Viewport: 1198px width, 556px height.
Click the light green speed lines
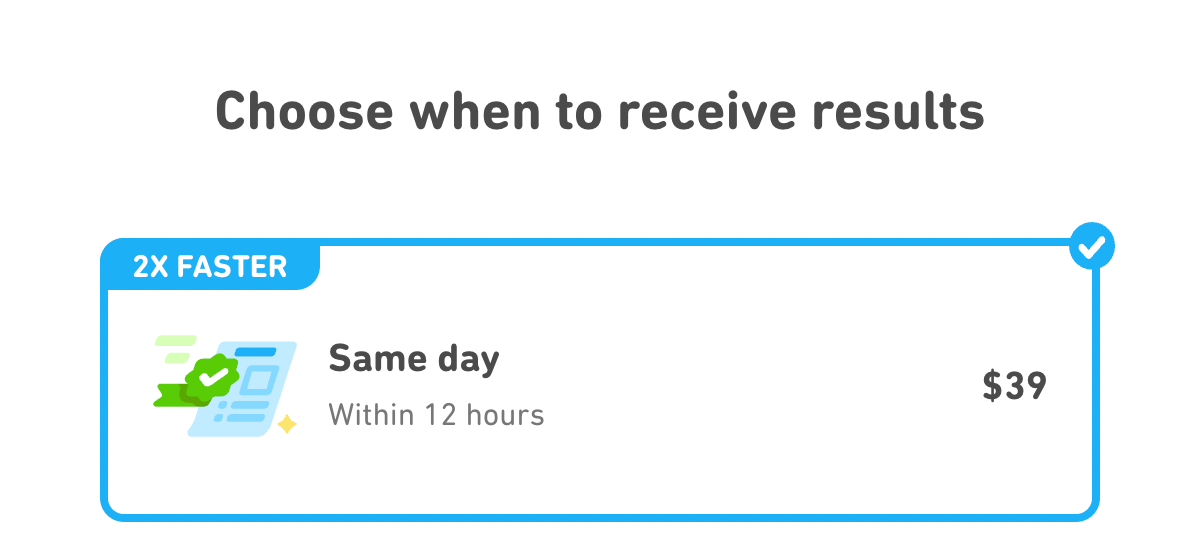click(176, 348)
